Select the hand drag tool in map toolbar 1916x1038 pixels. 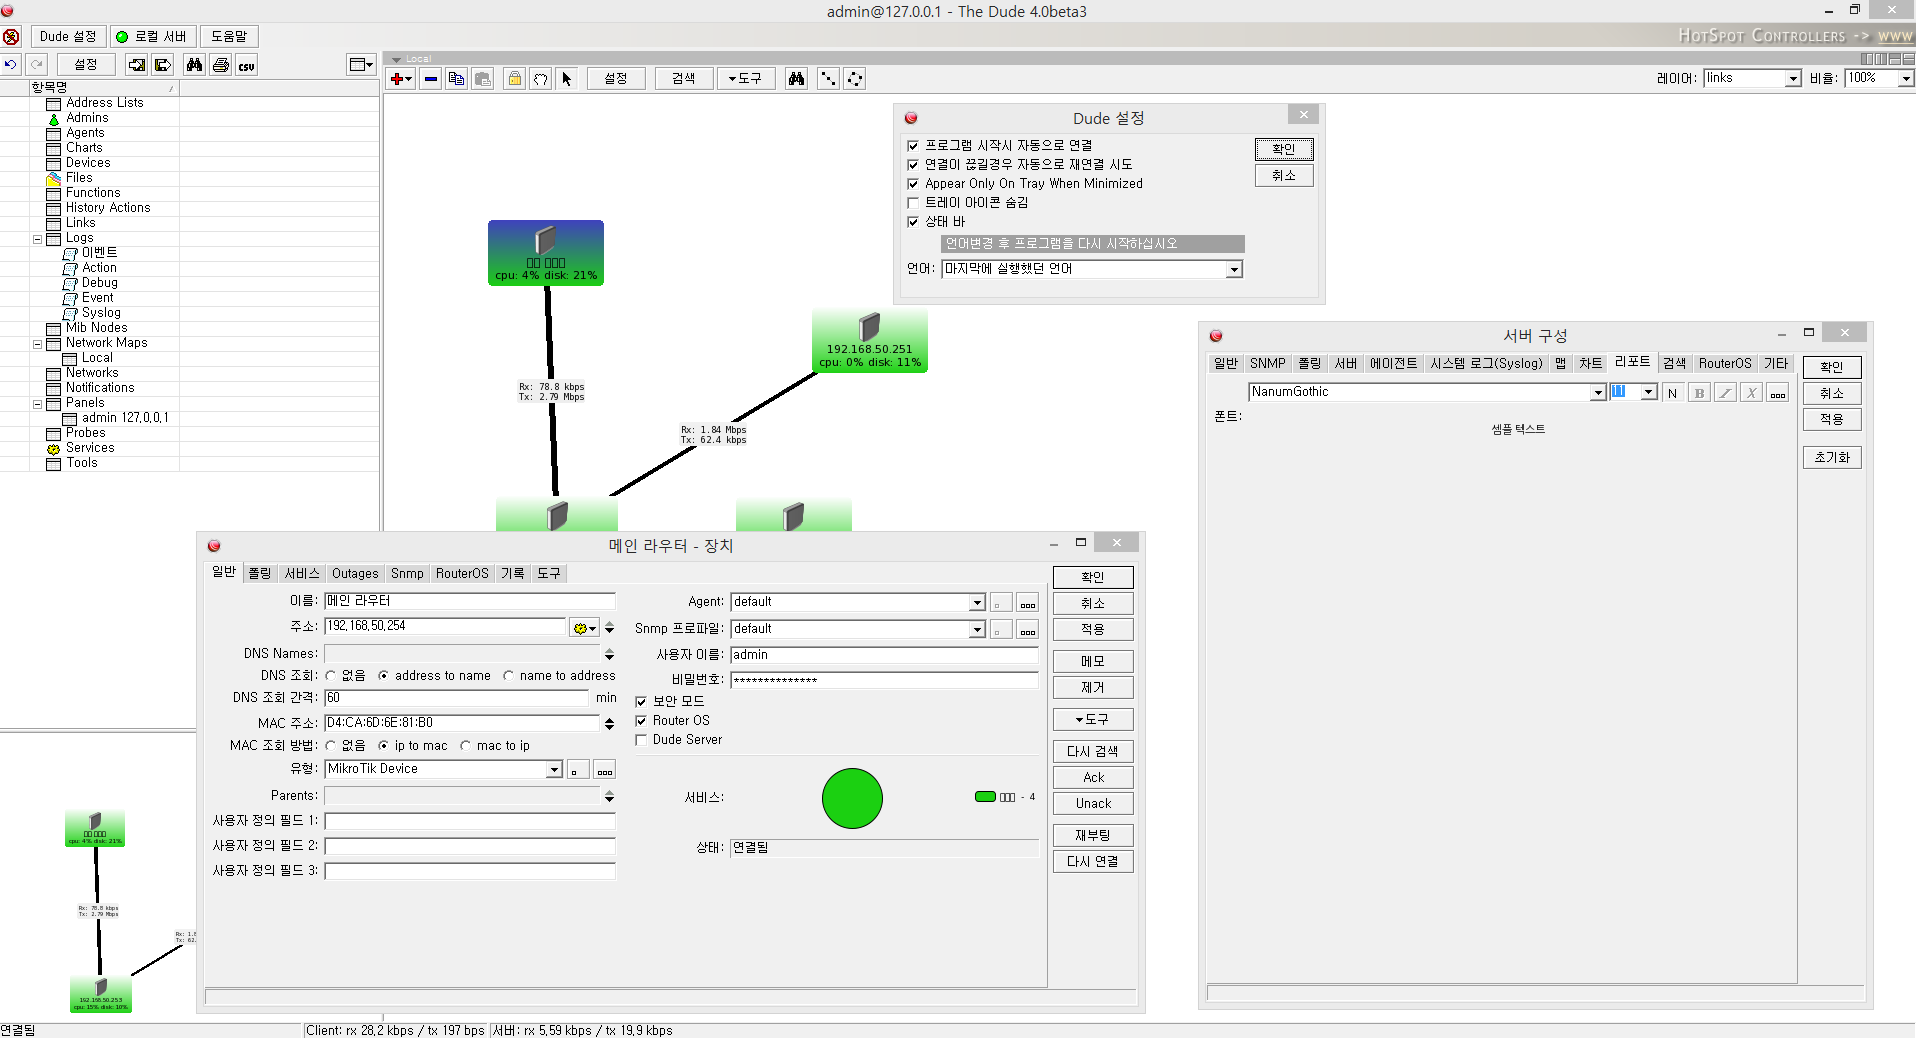(x=541, y=78)
